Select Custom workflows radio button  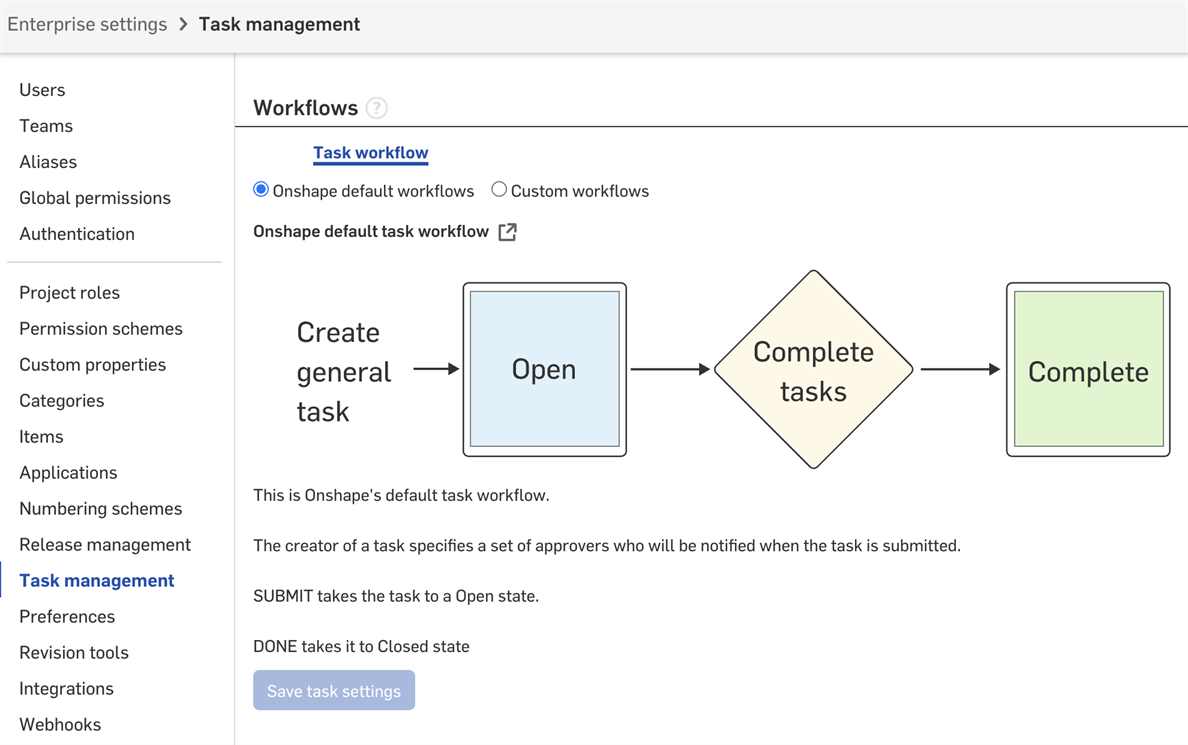(x=499, y=189)
